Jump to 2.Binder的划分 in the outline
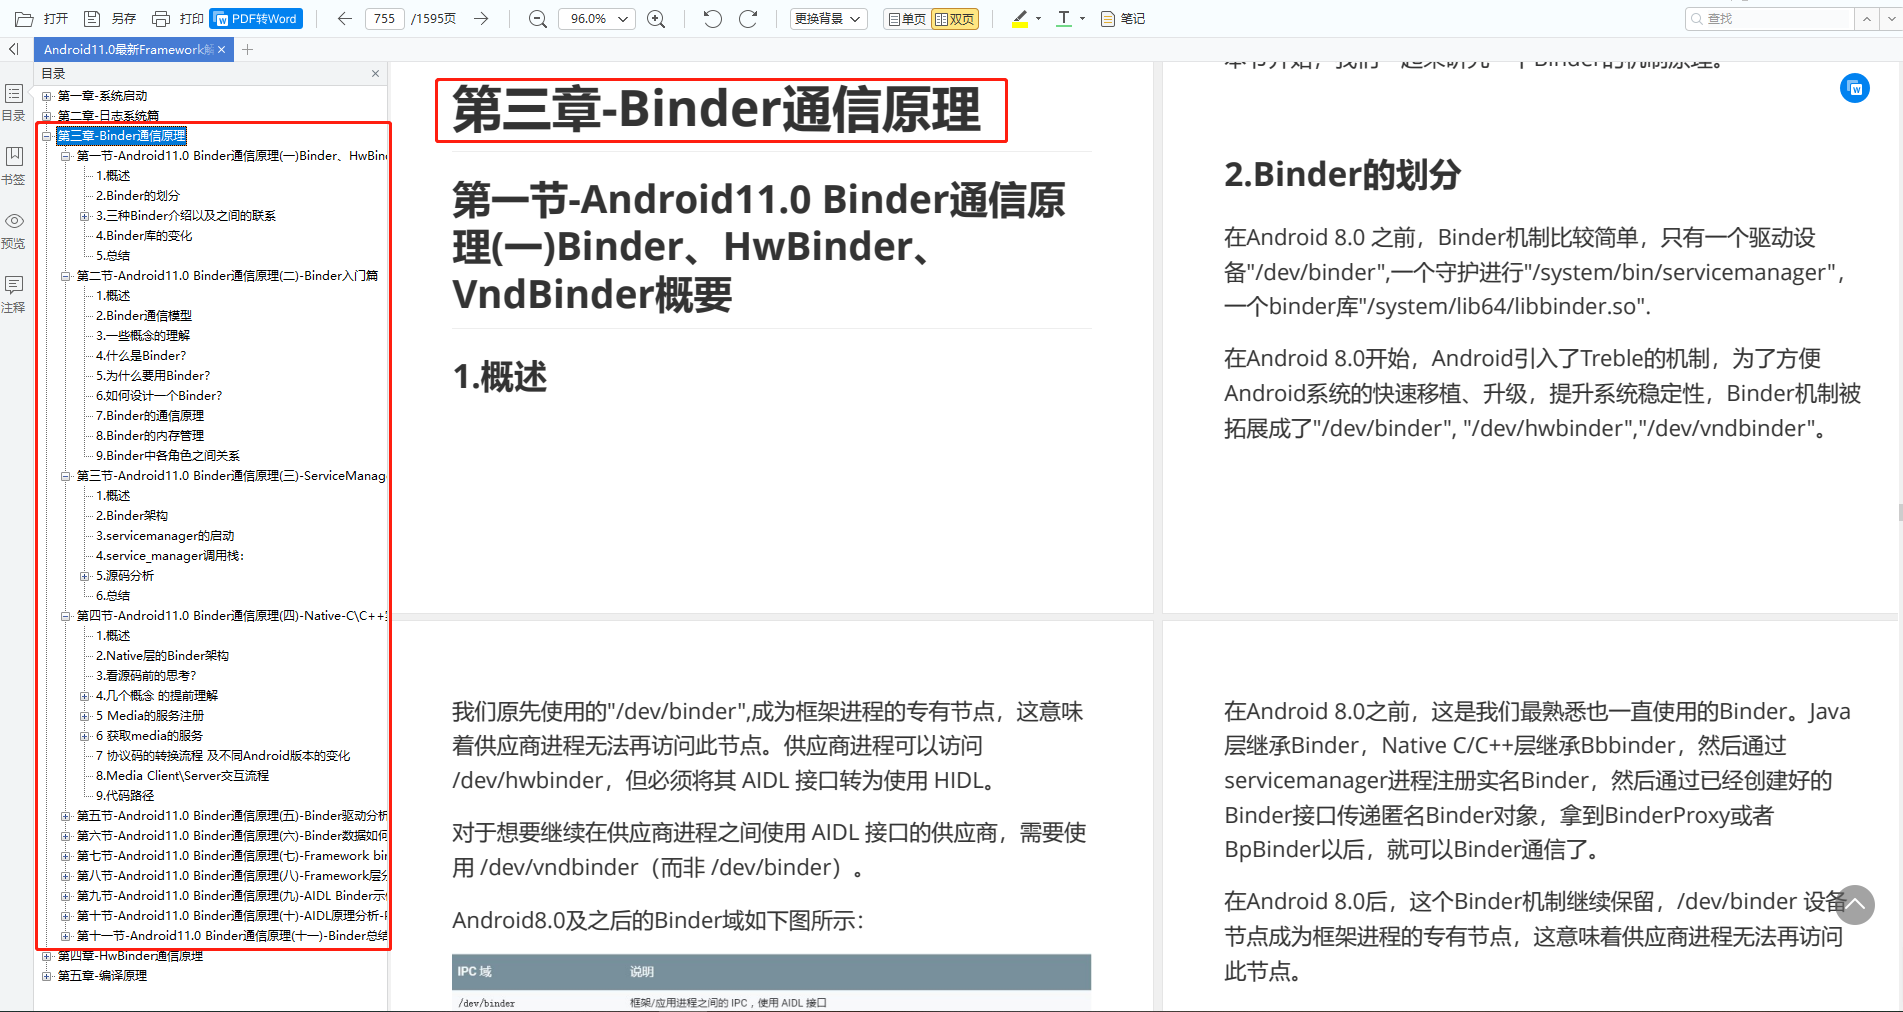Screen dimensions: 1903x1012 click(137, 196)
